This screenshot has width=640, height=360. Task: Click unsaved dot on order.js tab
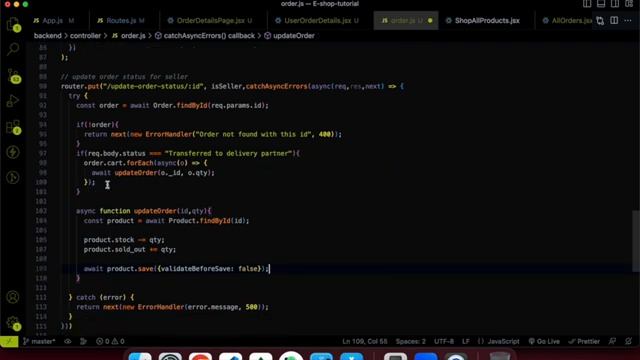(x=430, y=21)
